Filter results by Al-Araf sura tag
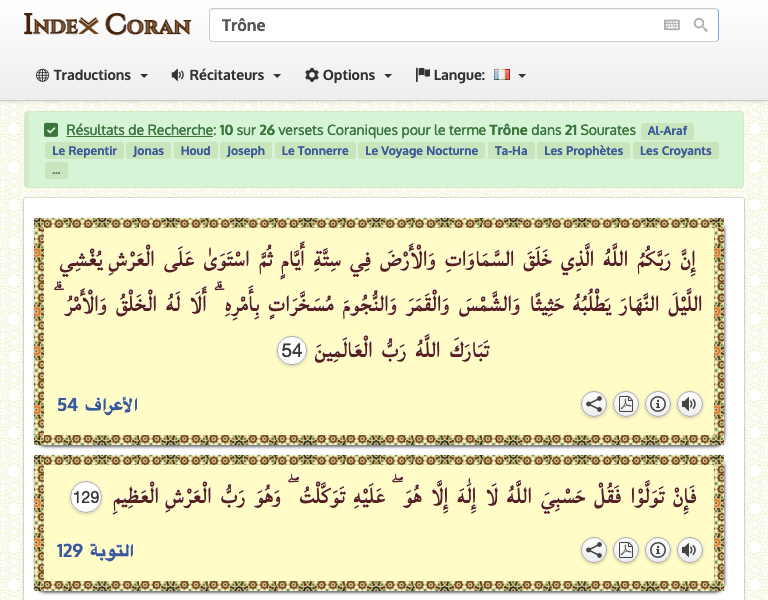The image size is (768, 600). click(668, 131)
